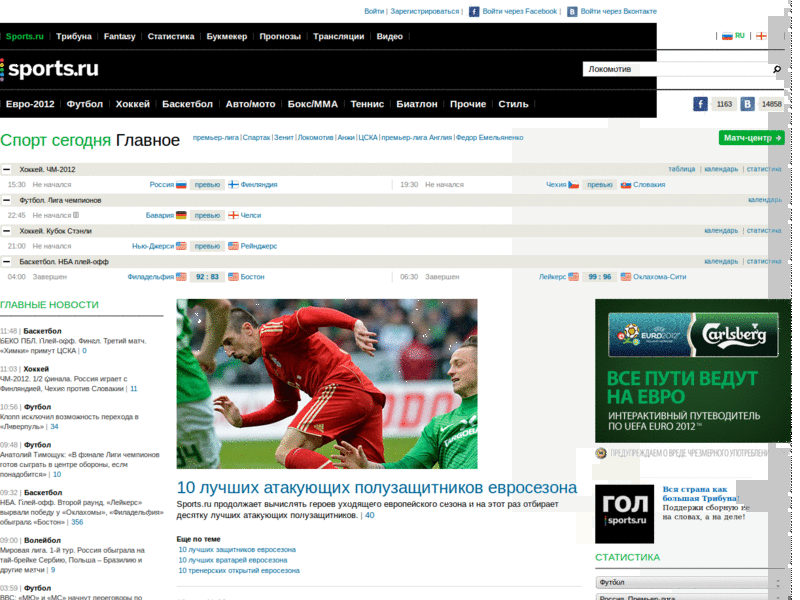Open the Футбол statistics dropdown
Viewport: 800px width, 600px height.
[x=690, y=582]
